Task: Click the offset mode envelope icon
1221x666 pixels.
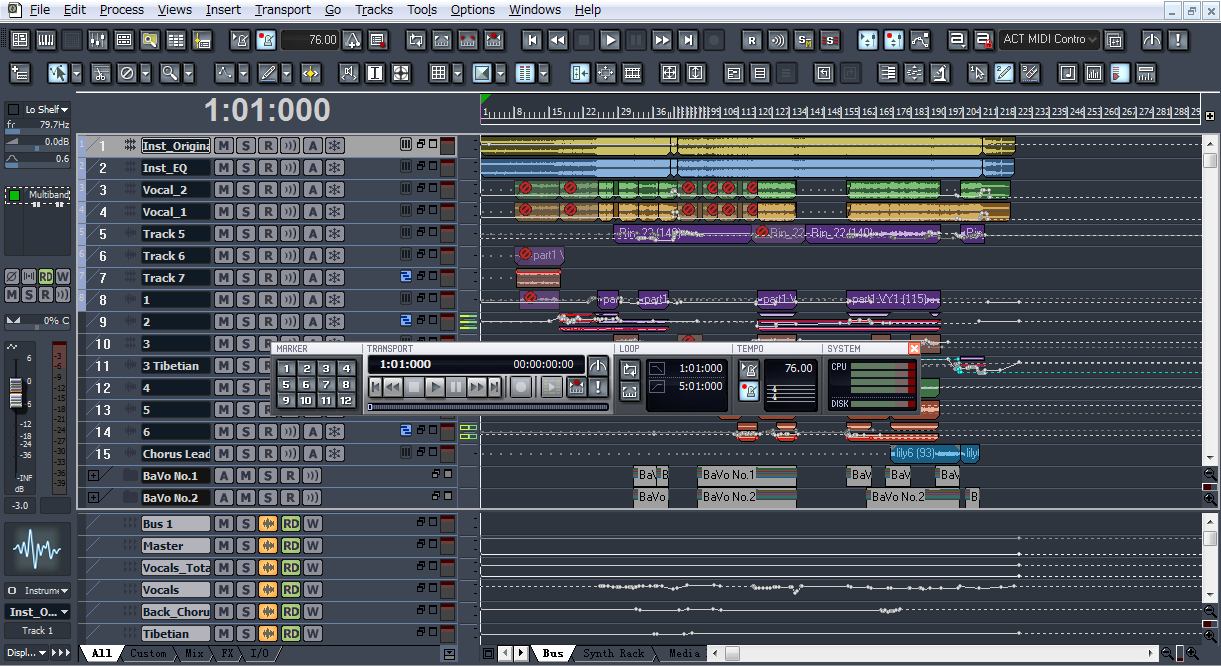Action: [x=920, y=40]
